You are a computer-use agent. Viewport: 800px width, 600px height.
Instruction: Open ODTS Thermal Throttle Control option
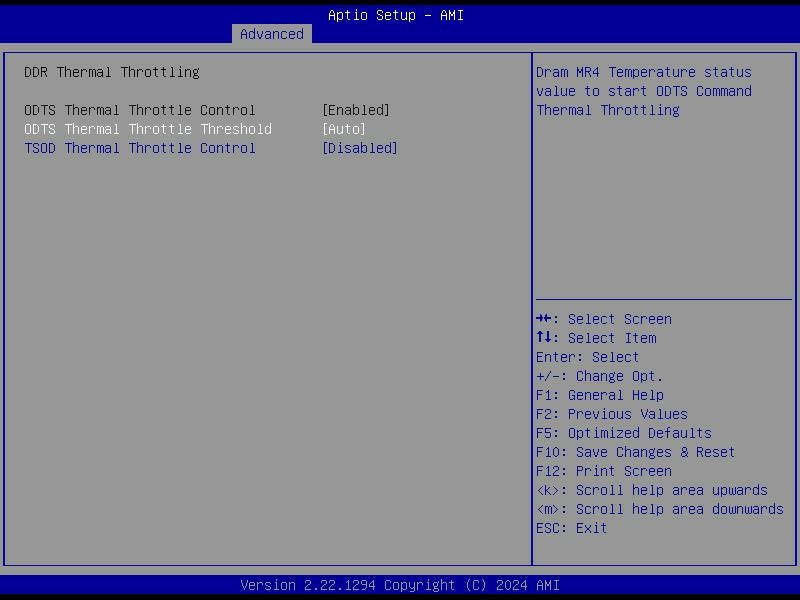pos(140,110)
